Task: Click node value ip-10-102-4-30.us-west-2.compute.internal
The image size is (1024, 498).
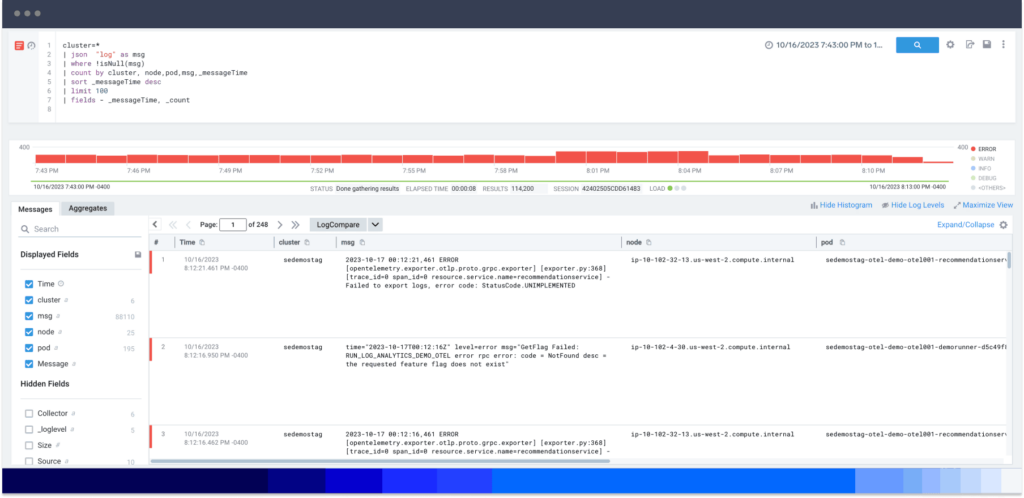Action: [x=711, y=347]
